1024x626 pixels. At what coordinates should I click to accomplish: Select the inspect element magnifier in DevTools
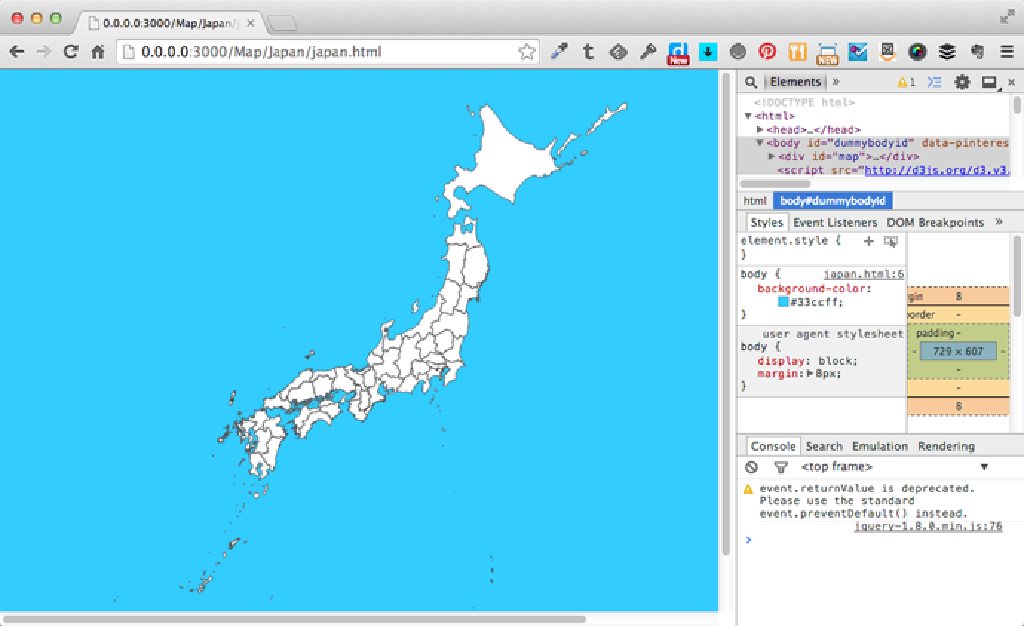(751, 82)
